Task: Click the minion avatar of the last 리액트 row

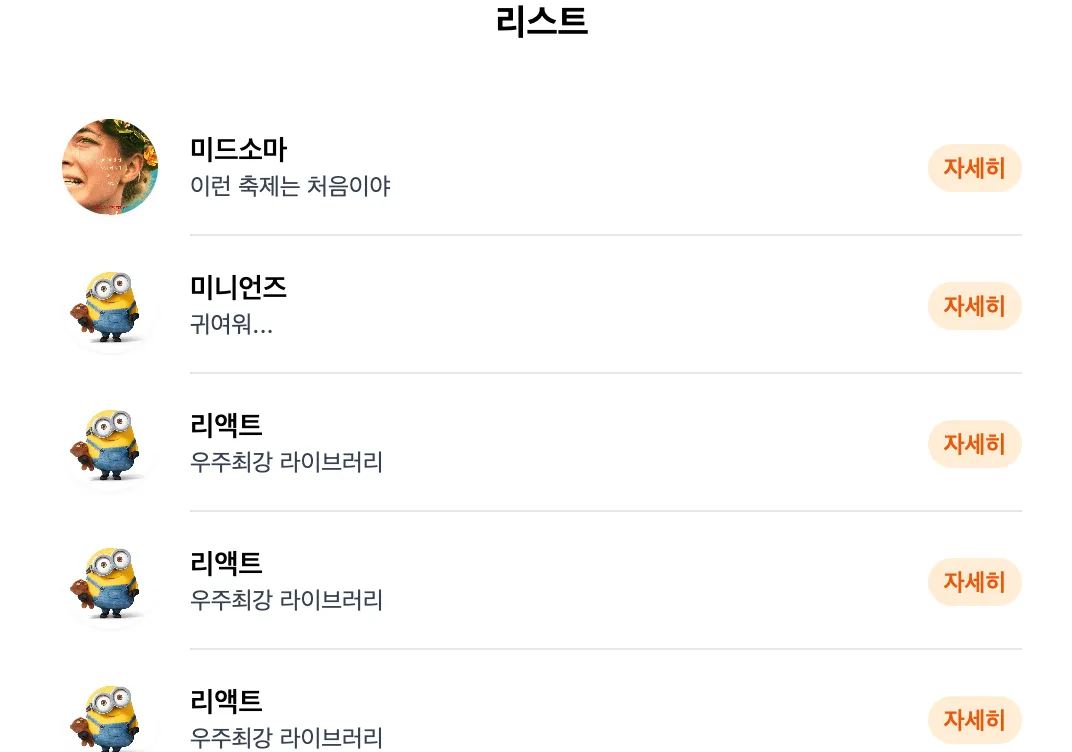Action: pyautogui.click(x=110, y=716)
